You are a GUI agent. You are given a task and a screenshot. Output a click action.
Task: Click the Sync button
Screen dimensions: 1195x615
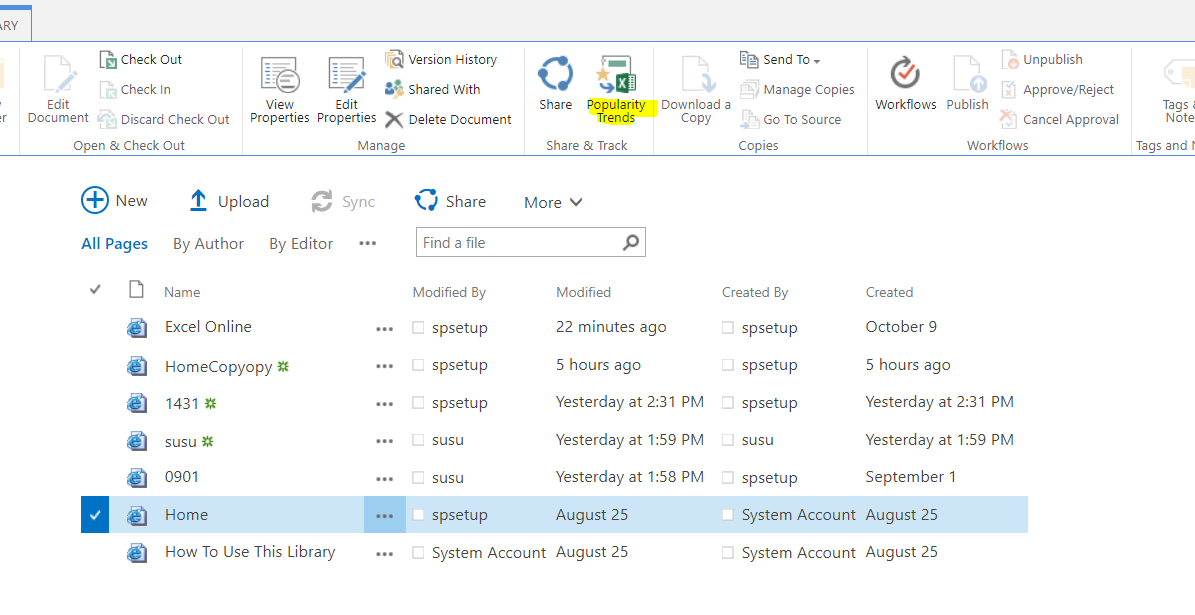coord(343,201)
